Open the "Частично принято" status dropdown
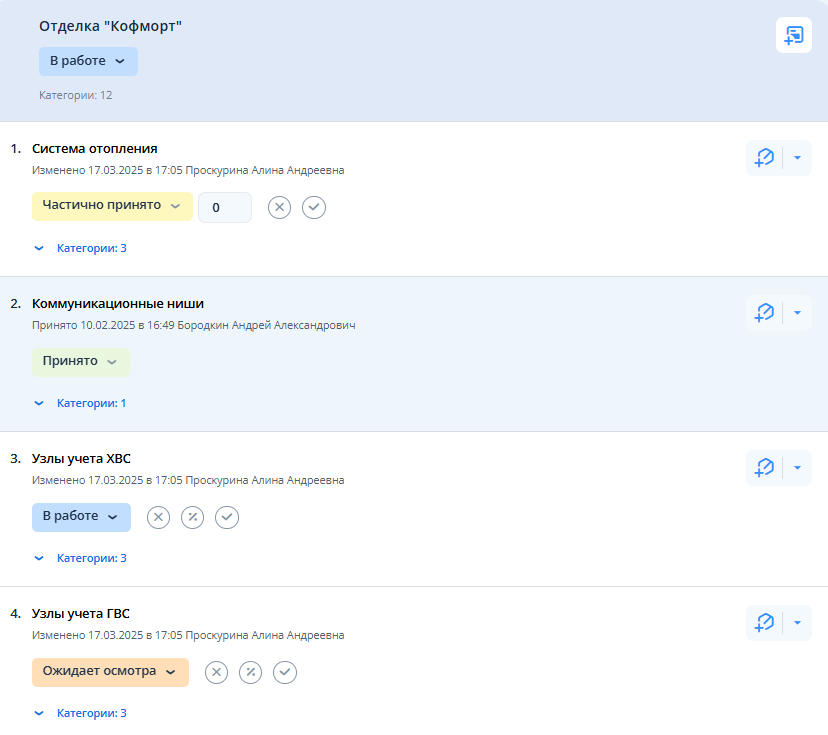The image size is (828, 735). (x=111, y=206)
